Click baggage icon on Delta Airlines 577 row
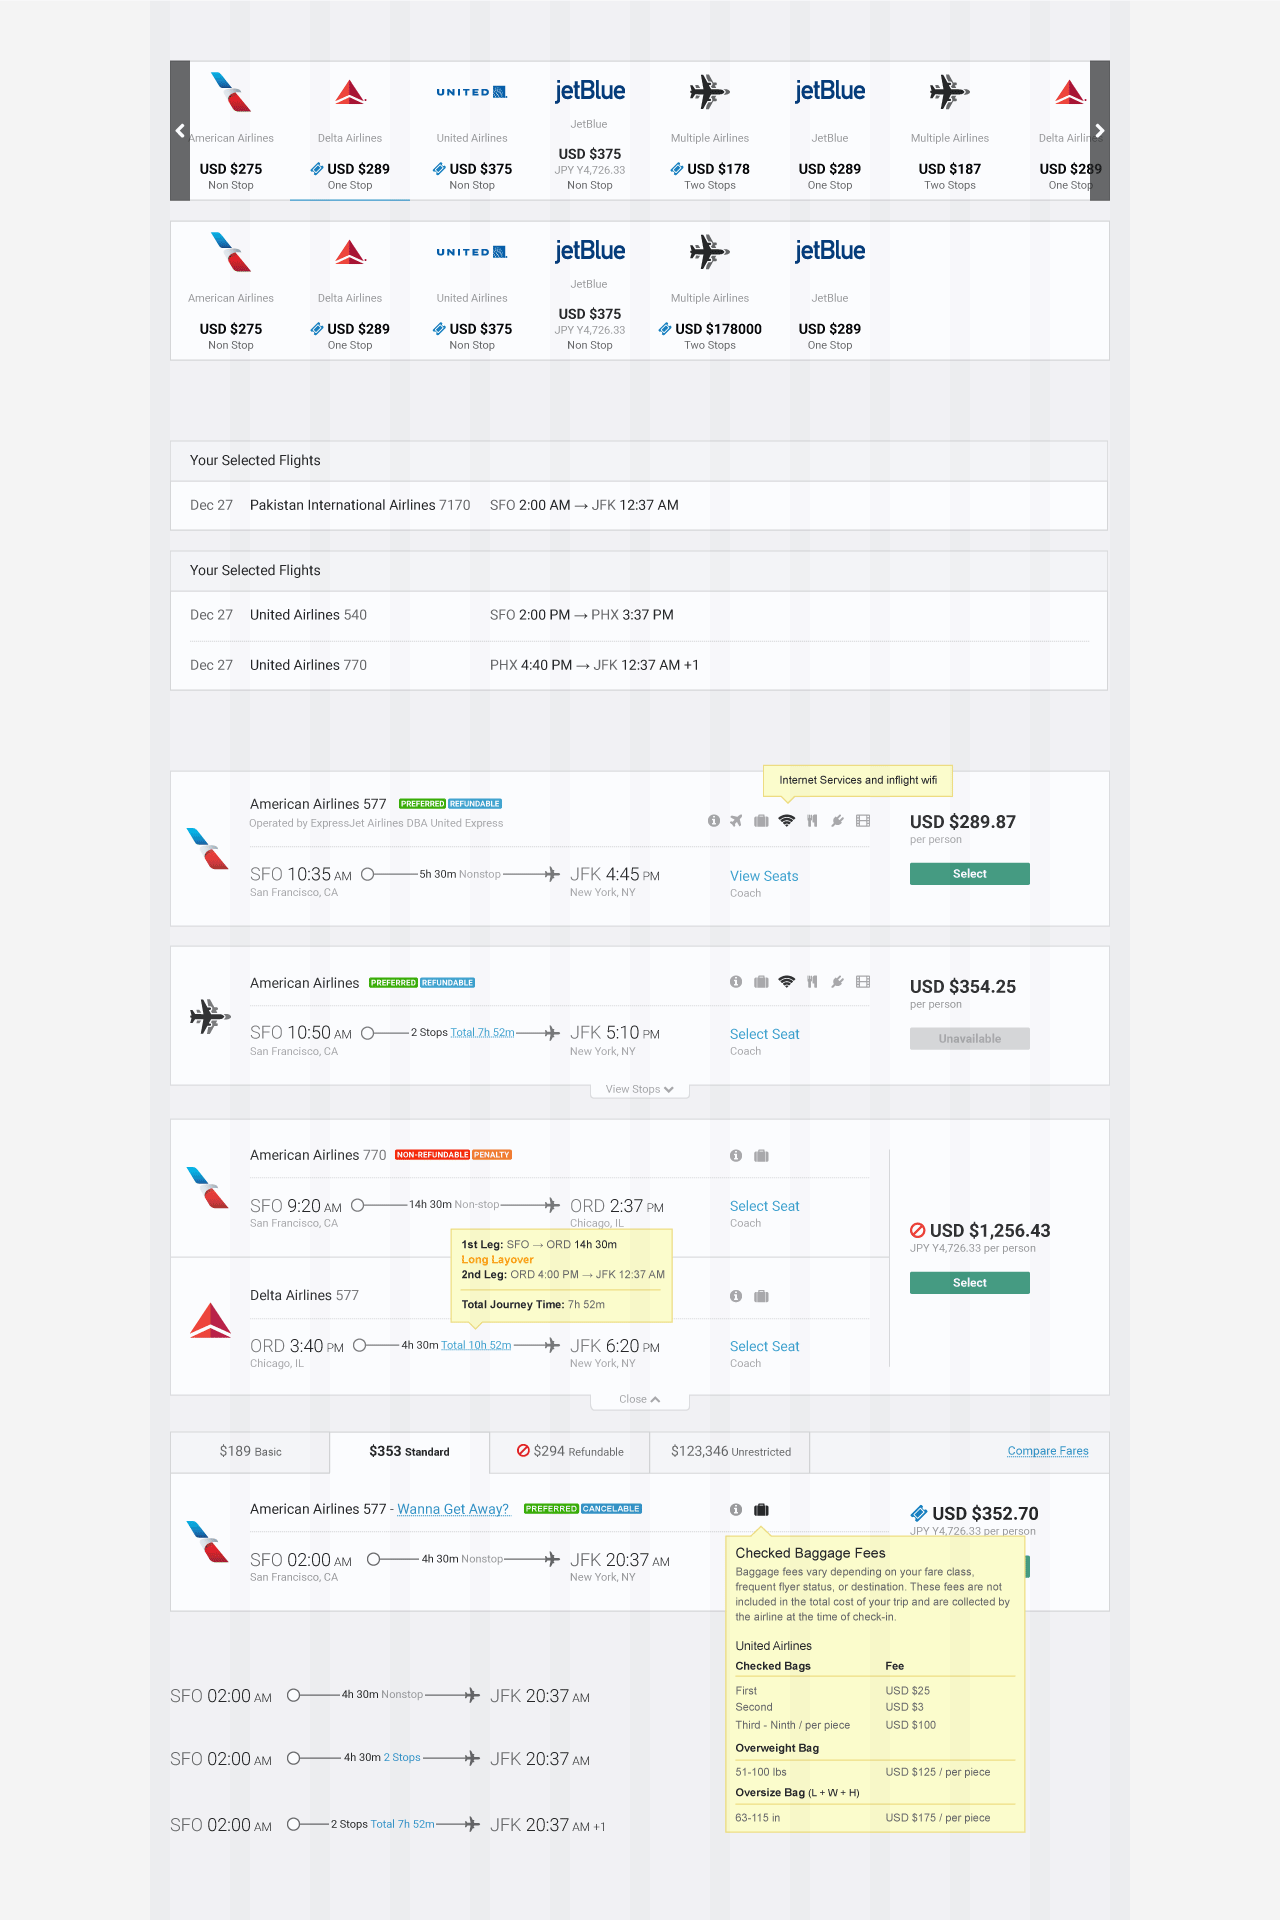Screen dimensions: 1280x1920 761,1296
